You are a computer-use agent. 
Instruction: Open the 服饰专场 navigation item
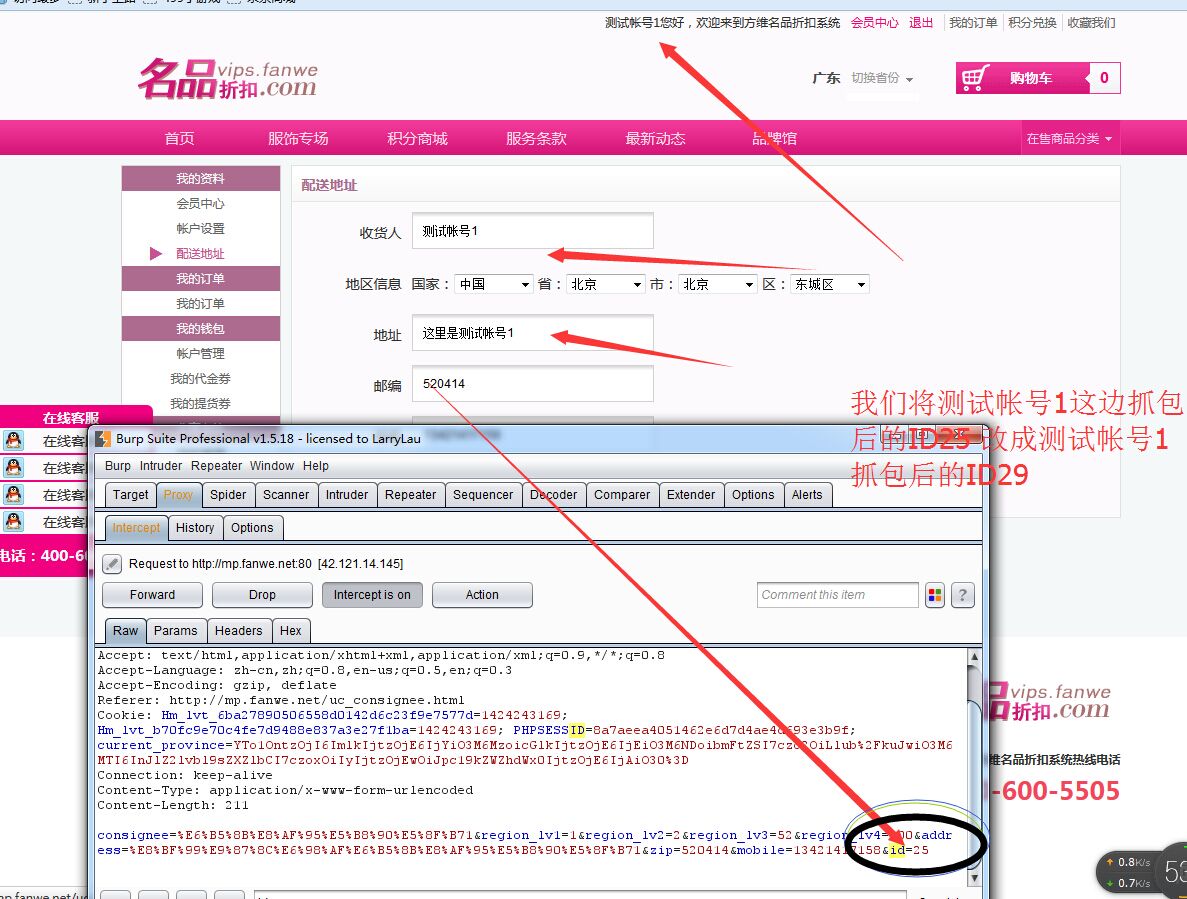point(298,138)
